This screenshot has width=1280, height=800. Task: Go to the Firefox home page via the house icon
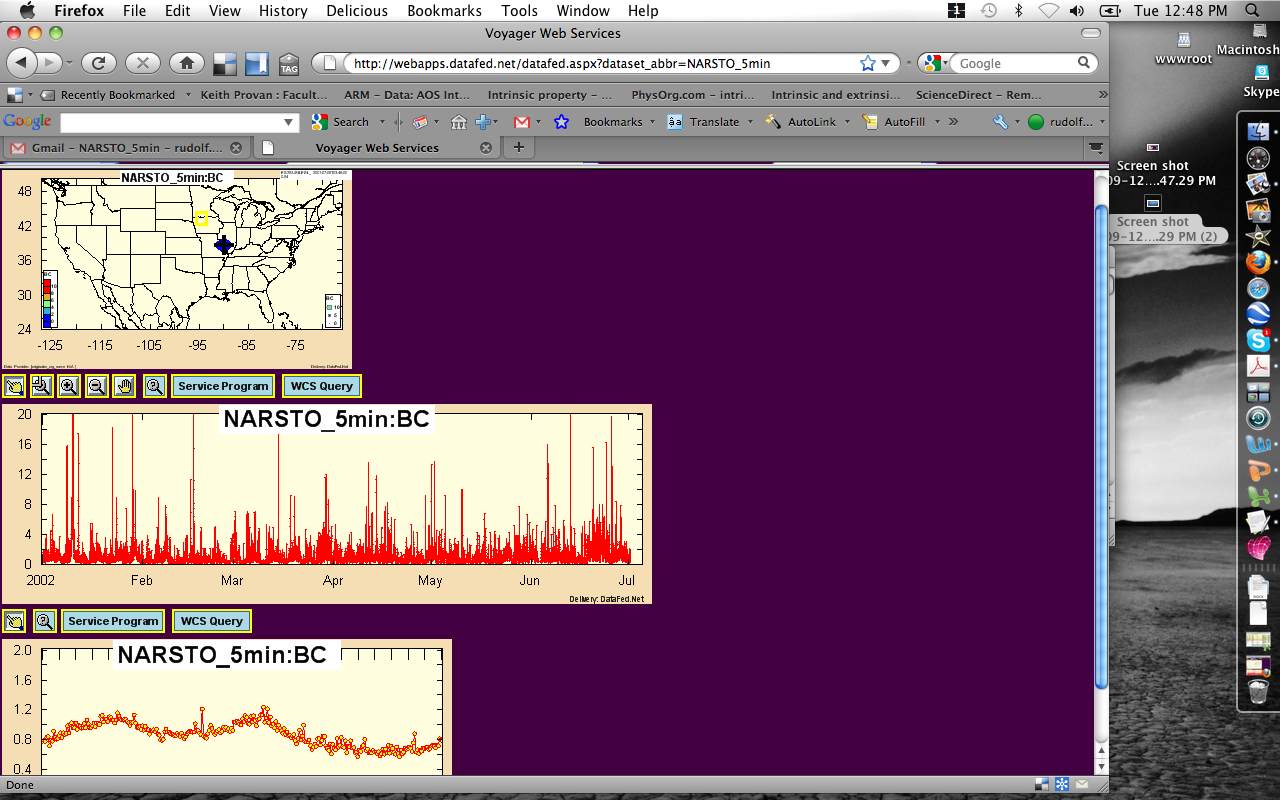pos(186,63)
